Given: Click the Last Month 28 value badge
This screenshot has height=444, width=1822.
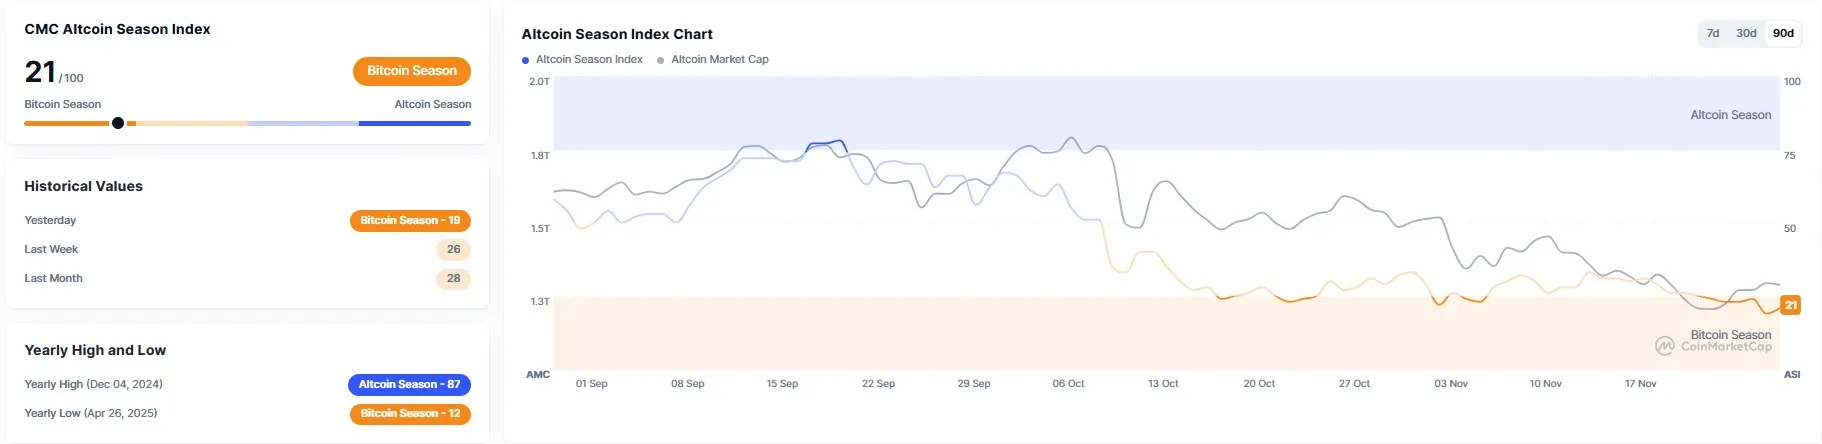Looking at the screenshot, I should (453, 278).
